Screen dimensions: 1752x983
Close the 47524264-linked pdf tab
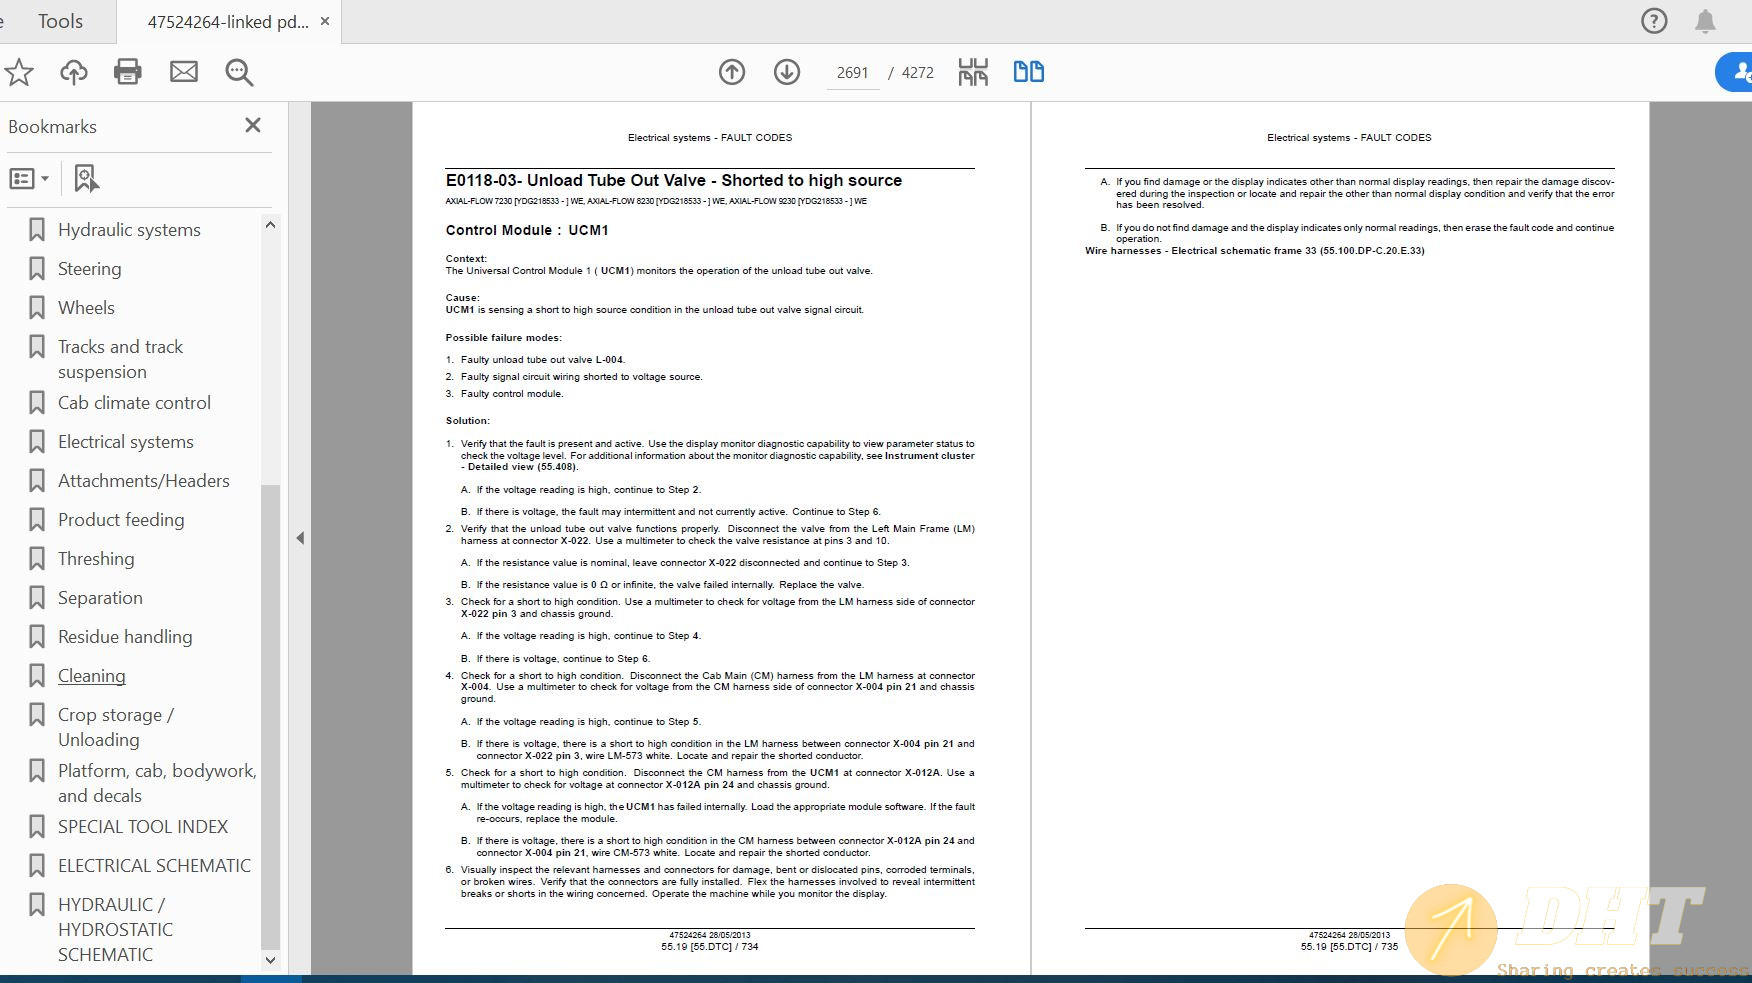click(325, 21)
